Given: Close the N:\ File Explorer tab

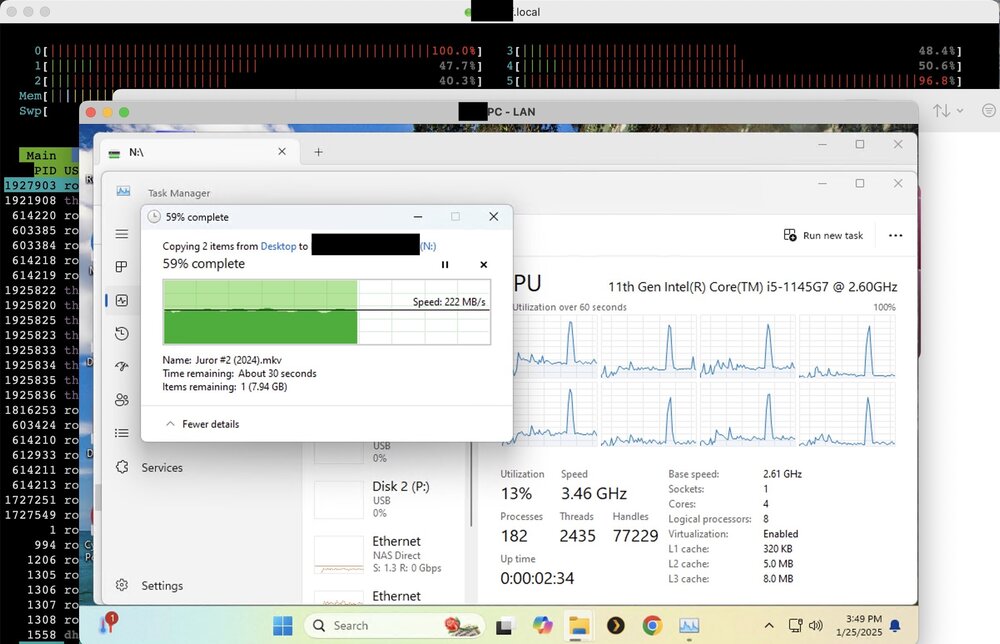Looking at the screenshot, I should tap(282, 152).
